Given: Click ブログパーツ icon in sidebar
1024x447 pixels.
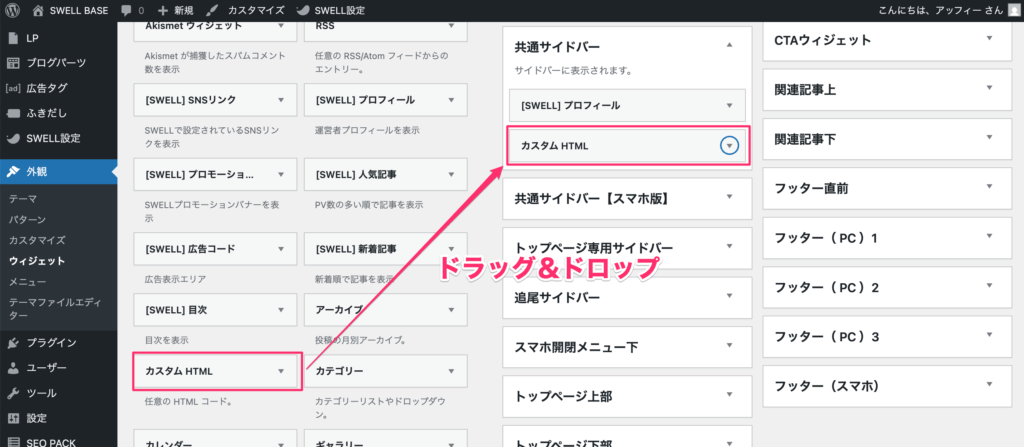Looking at the screenshot, I should click(x=12, y=63).
